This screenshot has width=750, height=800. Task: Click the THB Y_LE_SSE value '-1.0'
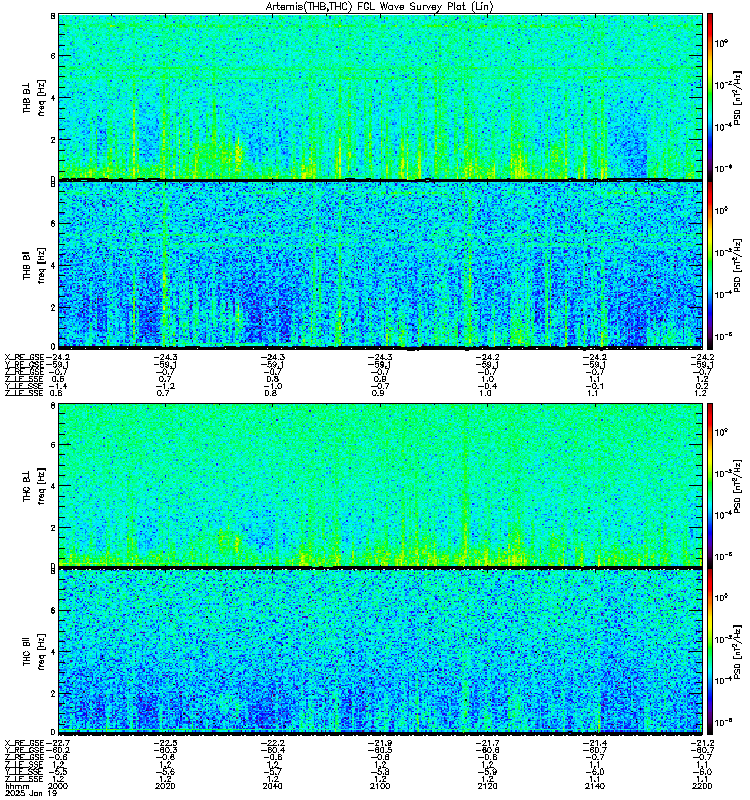point(273,386)
